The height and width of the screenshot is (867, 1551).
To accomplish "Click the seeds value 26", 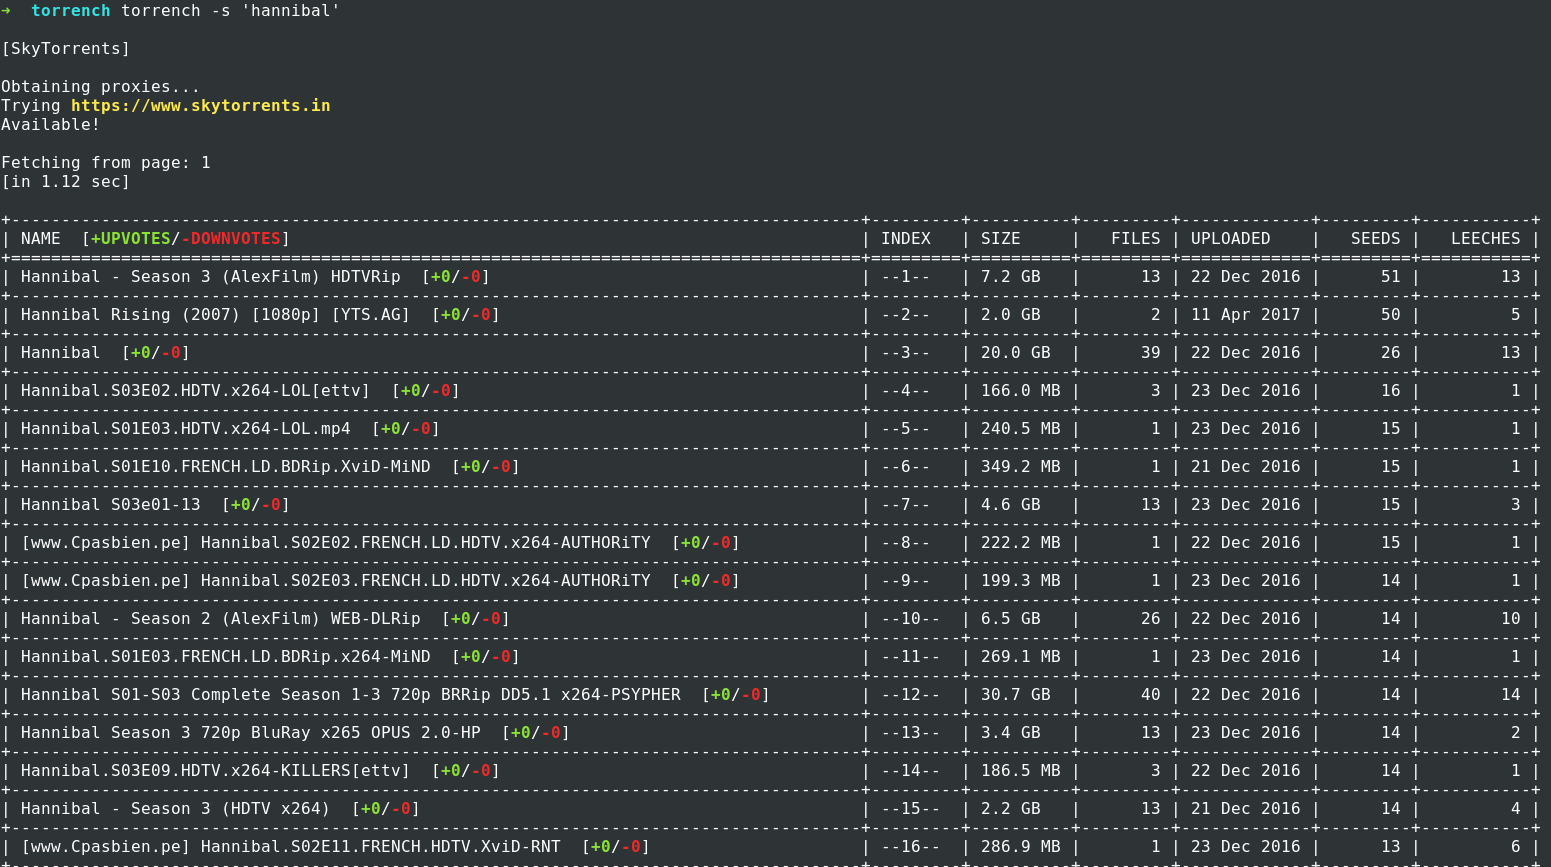I will [x=1391, y=352].
